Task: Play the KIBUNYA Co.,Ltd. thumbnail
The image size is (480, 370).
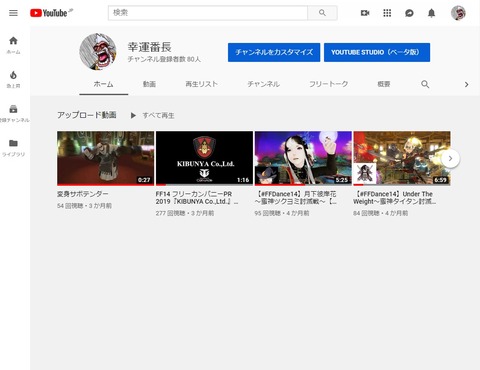Action: tap(204, 158)
